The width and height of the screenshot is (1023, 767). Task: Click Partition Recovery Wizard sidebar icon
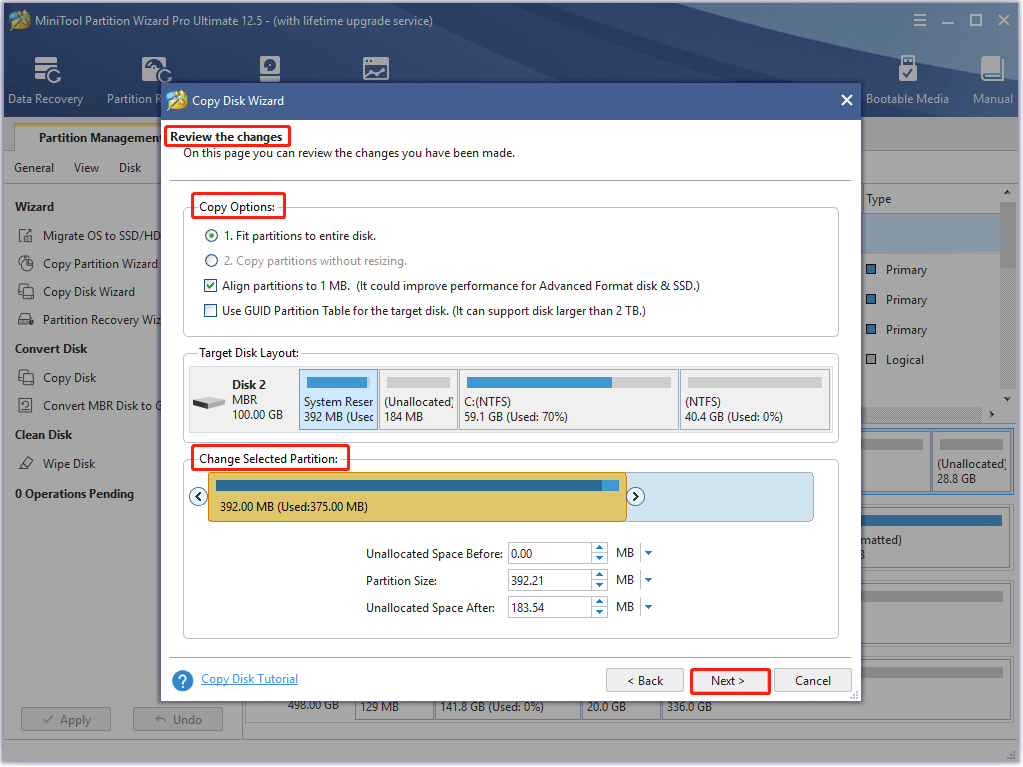coord(25,320)
